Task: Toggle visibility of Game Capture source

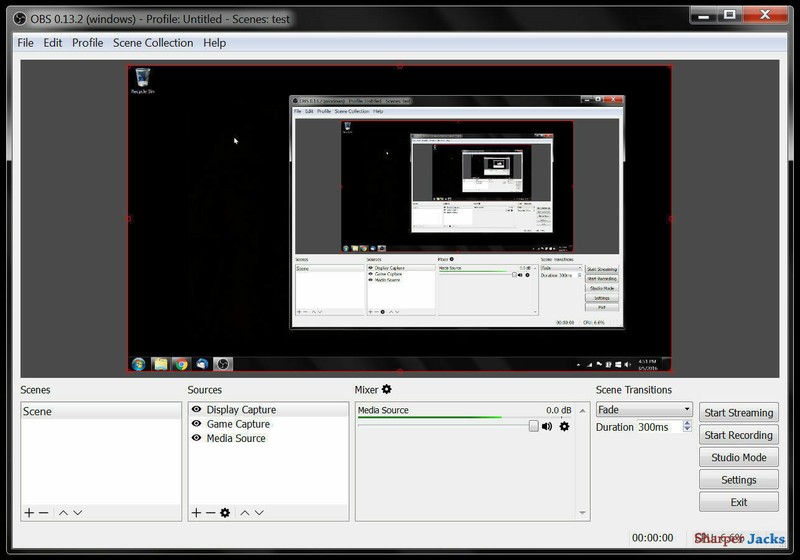Action: pos(196,423)
